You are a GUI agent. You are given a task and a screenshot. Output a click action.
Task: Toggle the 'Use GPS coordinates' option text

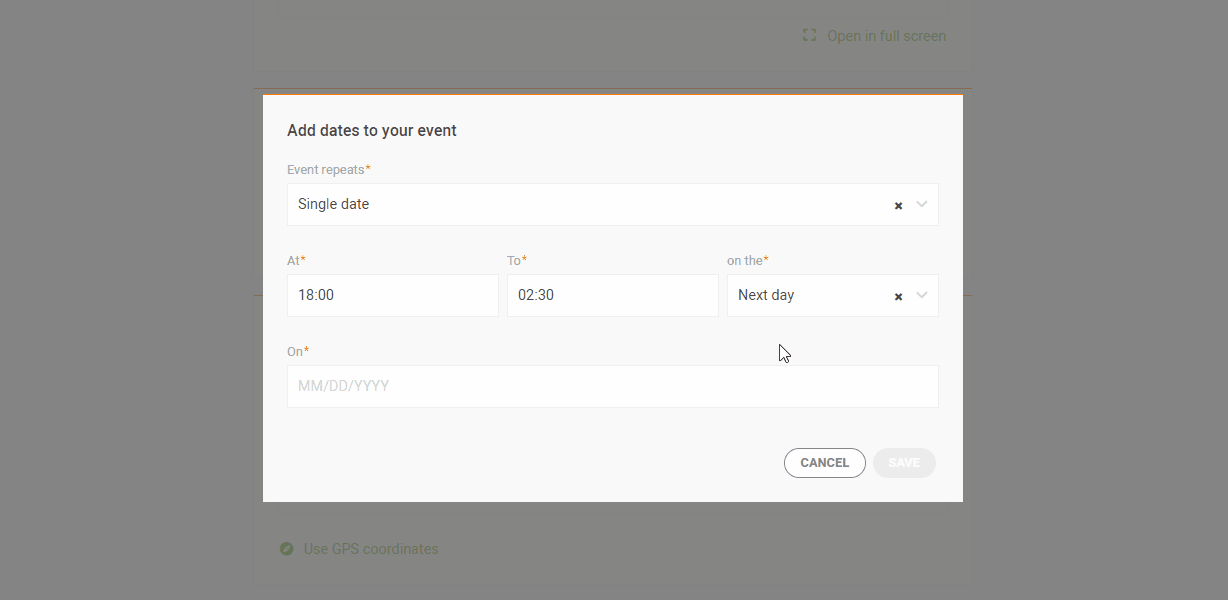[x=371, y=549]
